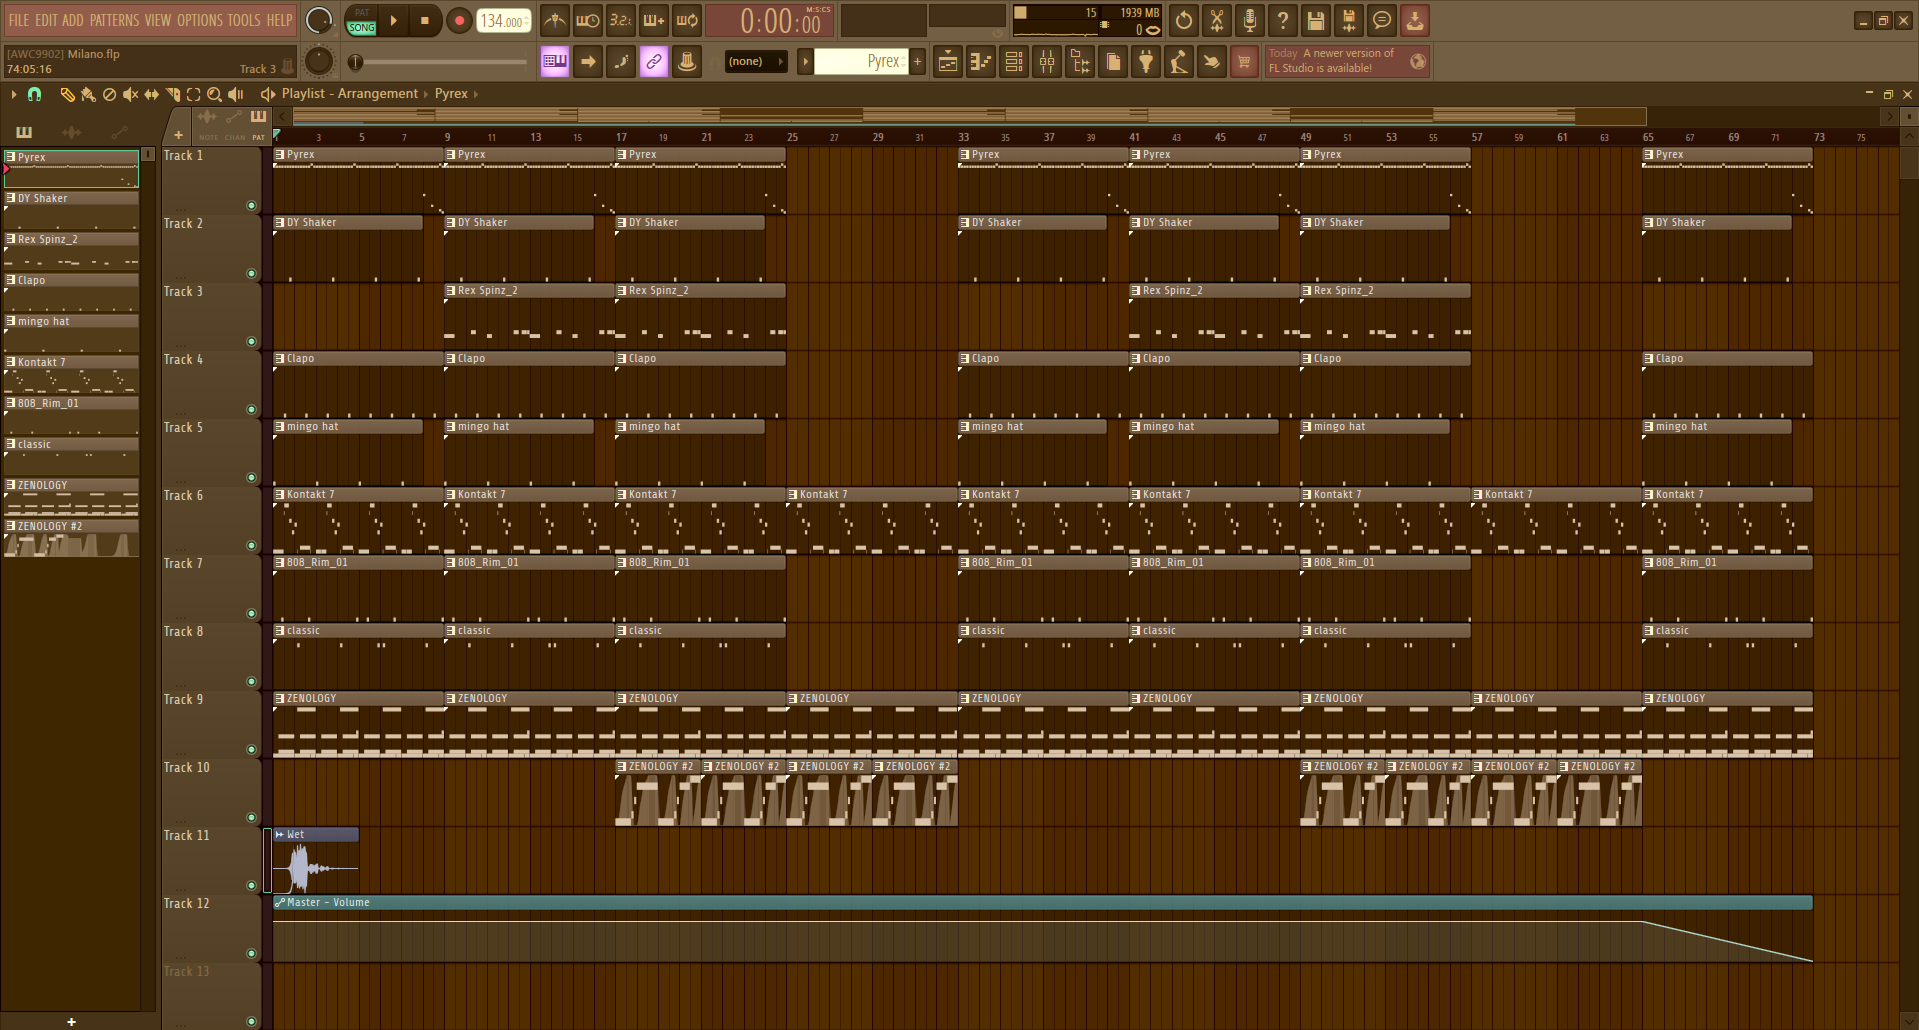Image resolution: width=1919 pixels, height=1030 pixels.
Task: Mute Track 4 with its green dot
Action: click(x=251, y=410)
